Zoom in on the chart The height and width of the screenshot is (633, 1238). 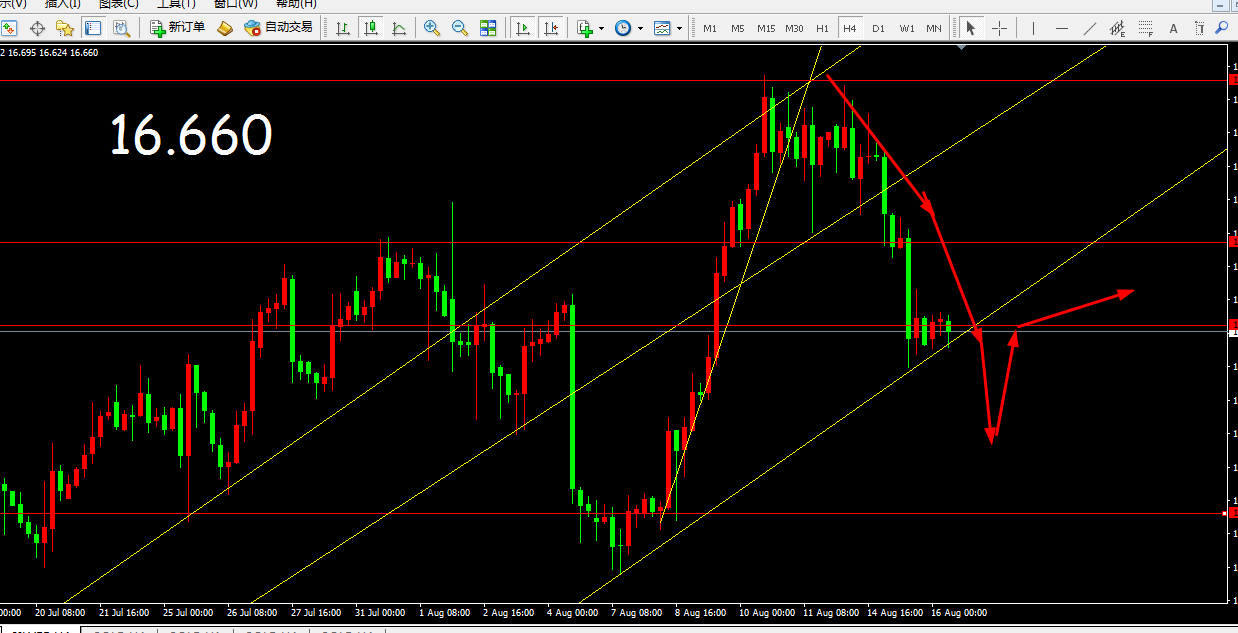coord(432,28)
